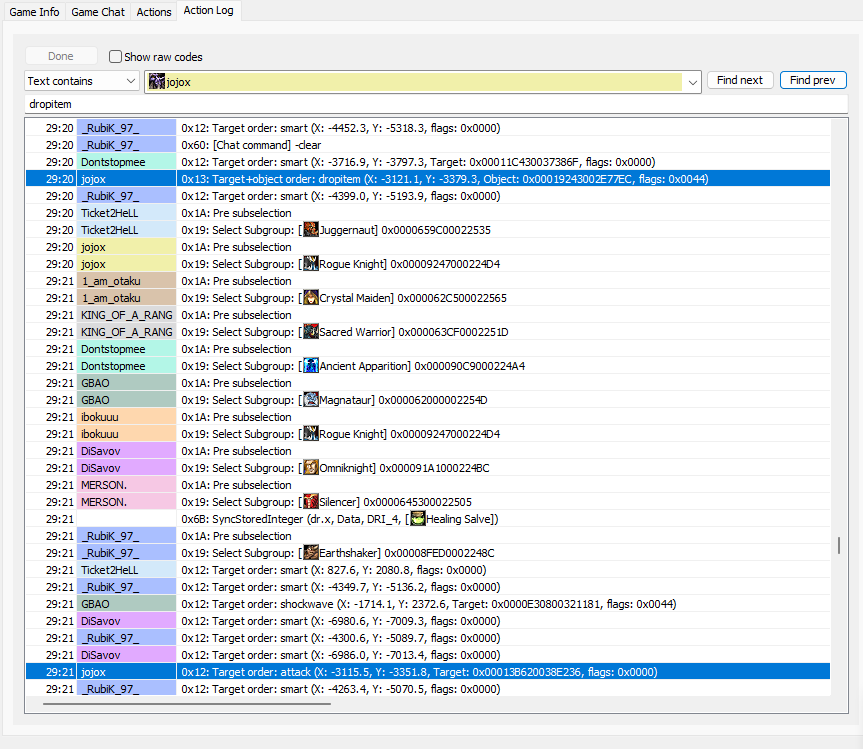This screenshot has height=749, width=863.
Task: Click the Crystal Maiden hero icon
Action: [311, 298]
